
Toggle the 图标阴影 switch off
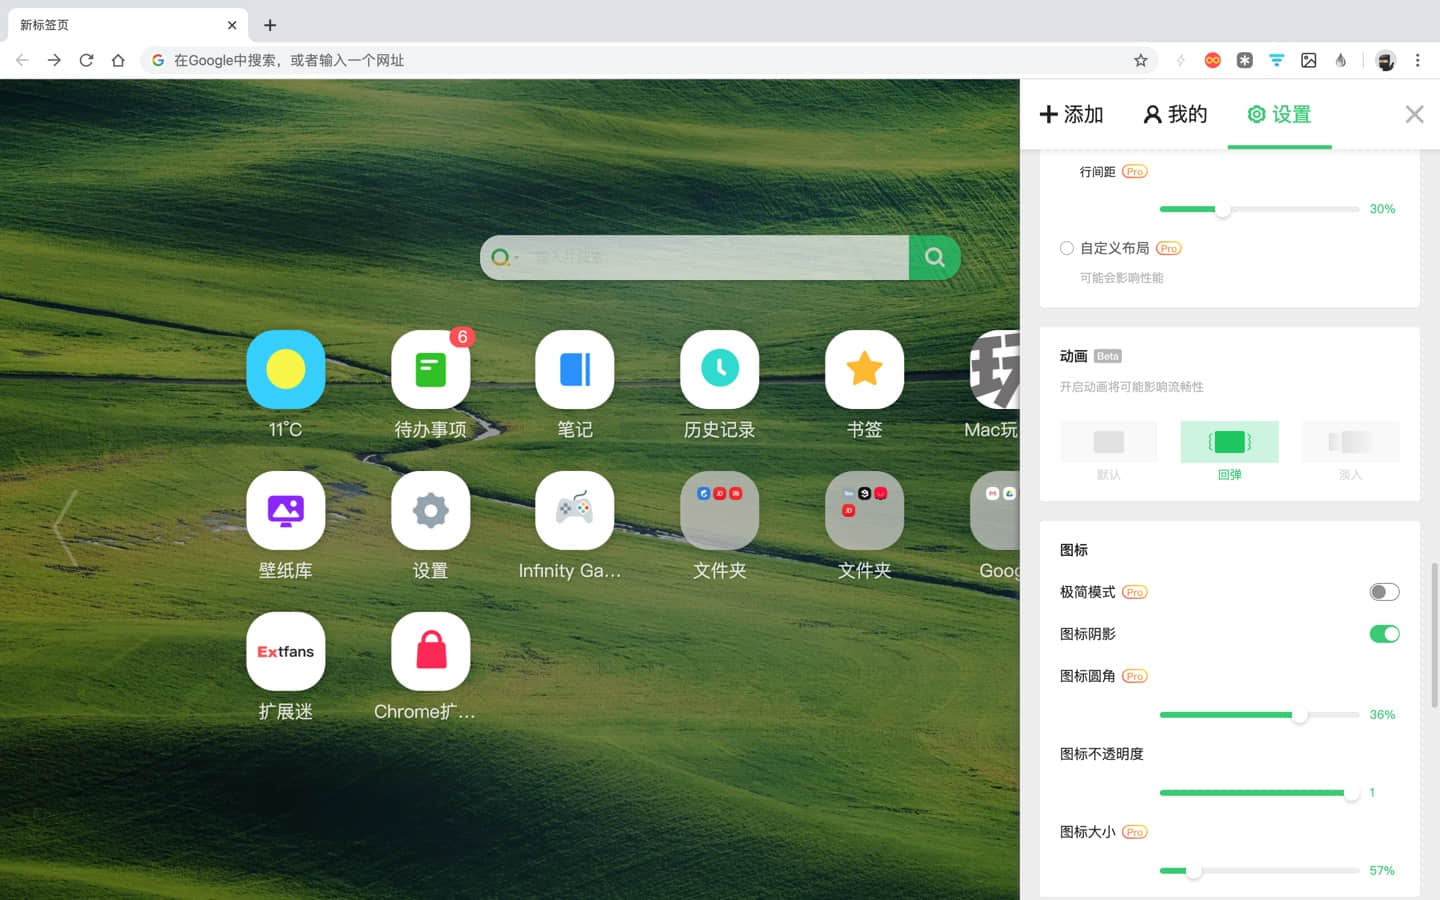tap(1384, 634)
